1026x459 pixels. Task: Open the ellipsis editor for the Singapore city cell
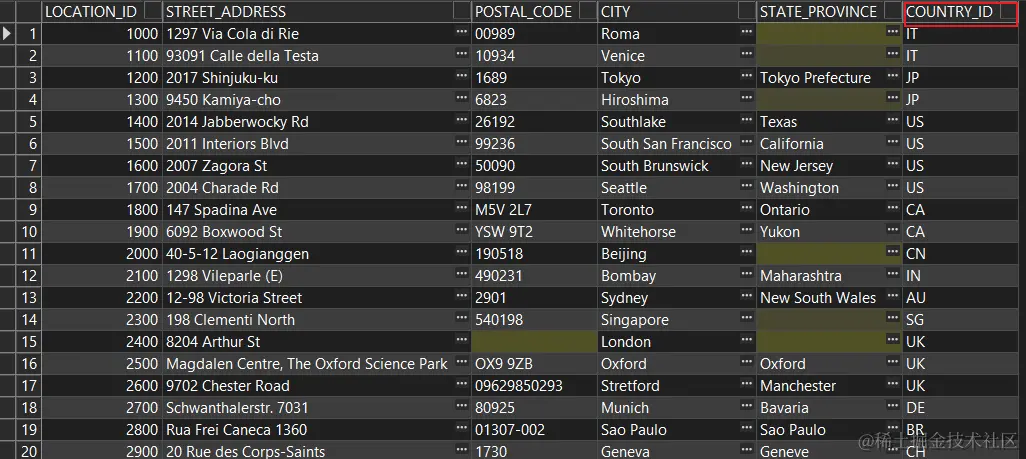pos(747,318)
